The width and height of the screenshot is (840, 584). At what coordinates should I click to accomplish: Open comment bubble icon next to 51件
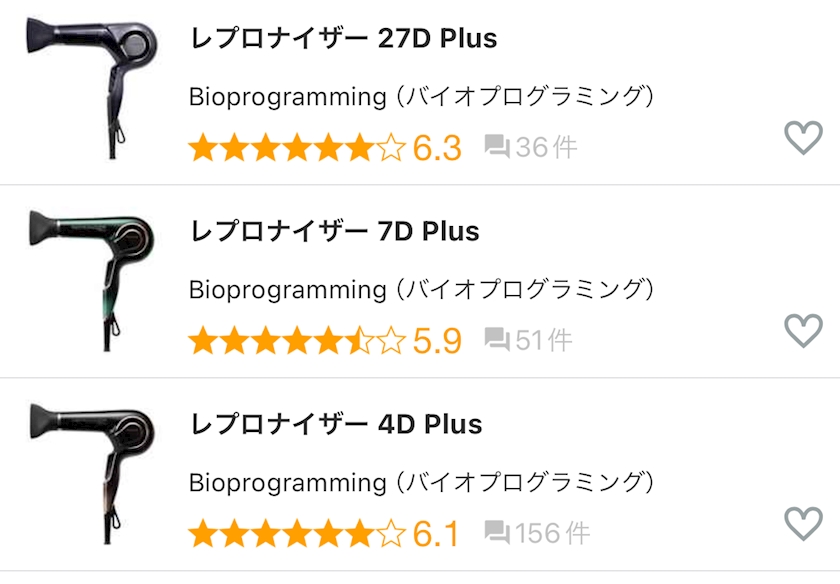497,340
